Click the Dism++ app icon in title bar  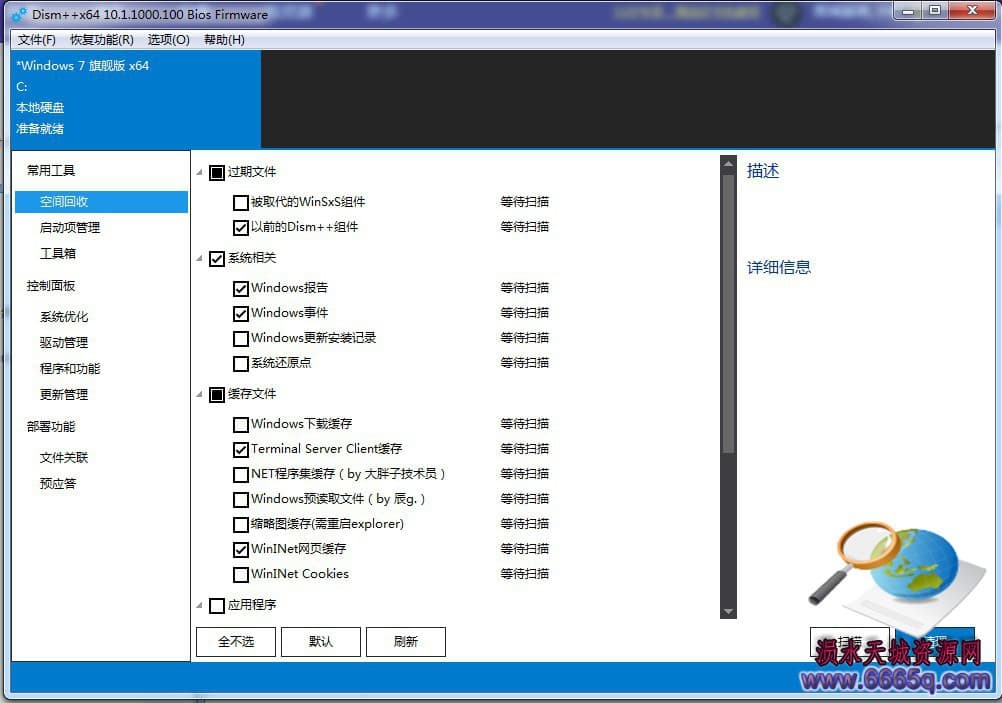[19, 14]
